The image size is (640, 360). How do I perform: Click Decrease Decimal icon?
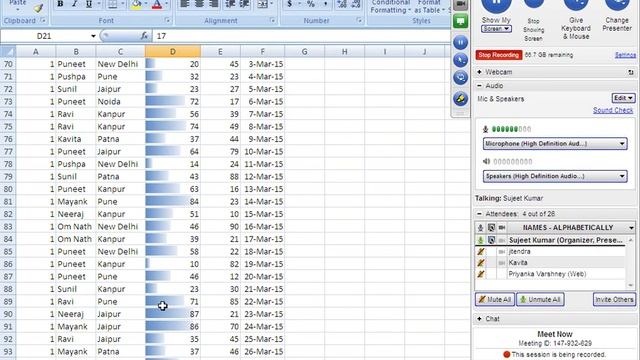click(356, 4)
